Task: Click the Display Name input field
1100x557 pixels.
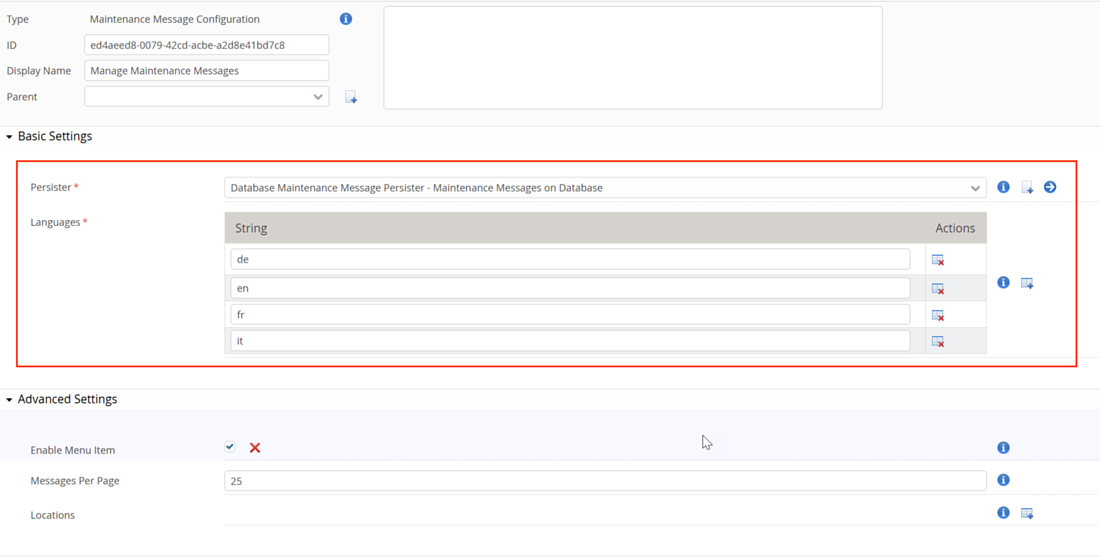Action: pyautogui.click(x=206, y=71)
